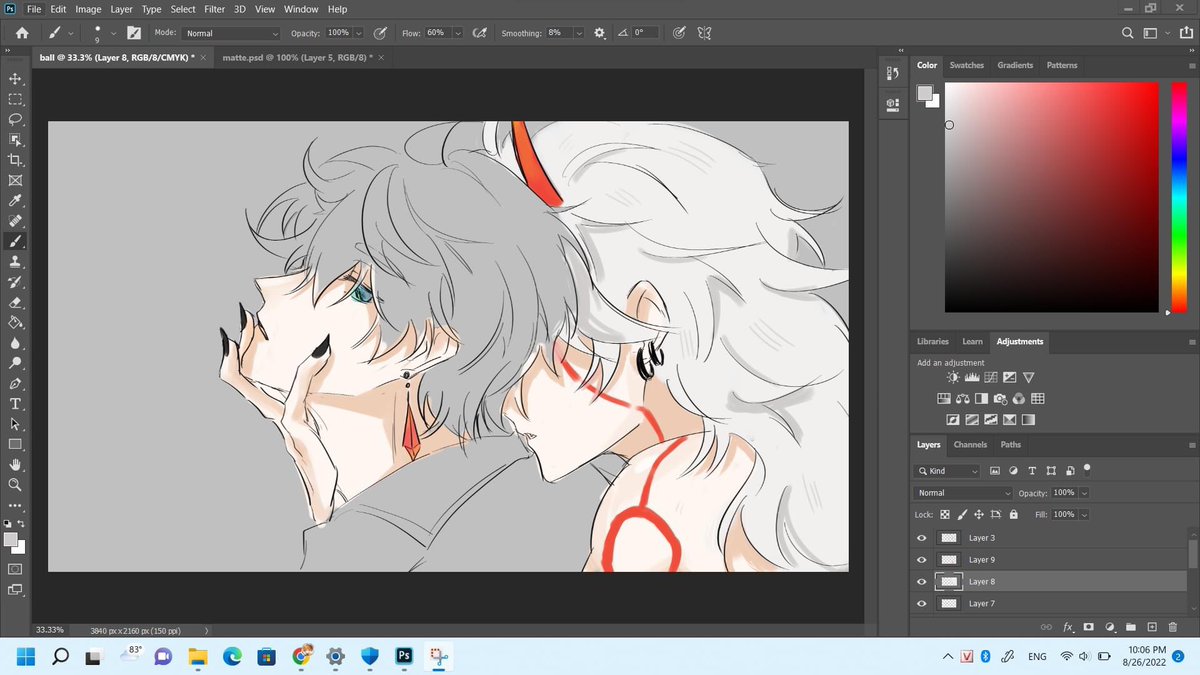Select the Path Selection tool
The image size is (1200, 675).
(15, 424)
